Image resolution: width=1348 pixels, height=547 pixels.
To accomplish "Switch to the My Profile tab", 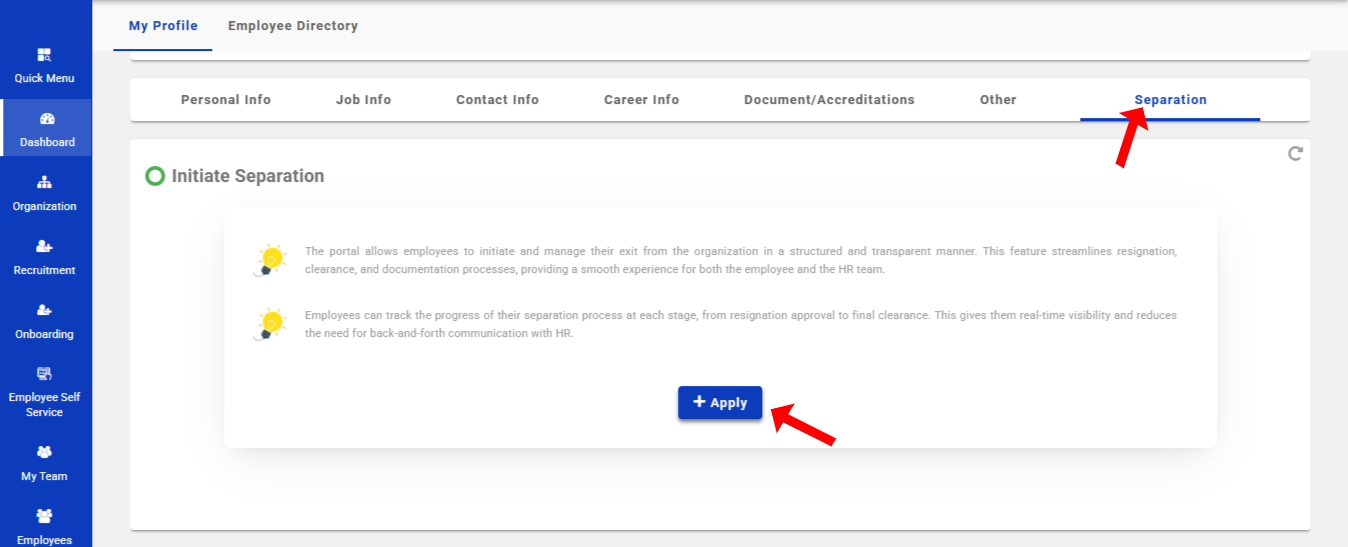I will pyautogui.click(x=163, y=26).
